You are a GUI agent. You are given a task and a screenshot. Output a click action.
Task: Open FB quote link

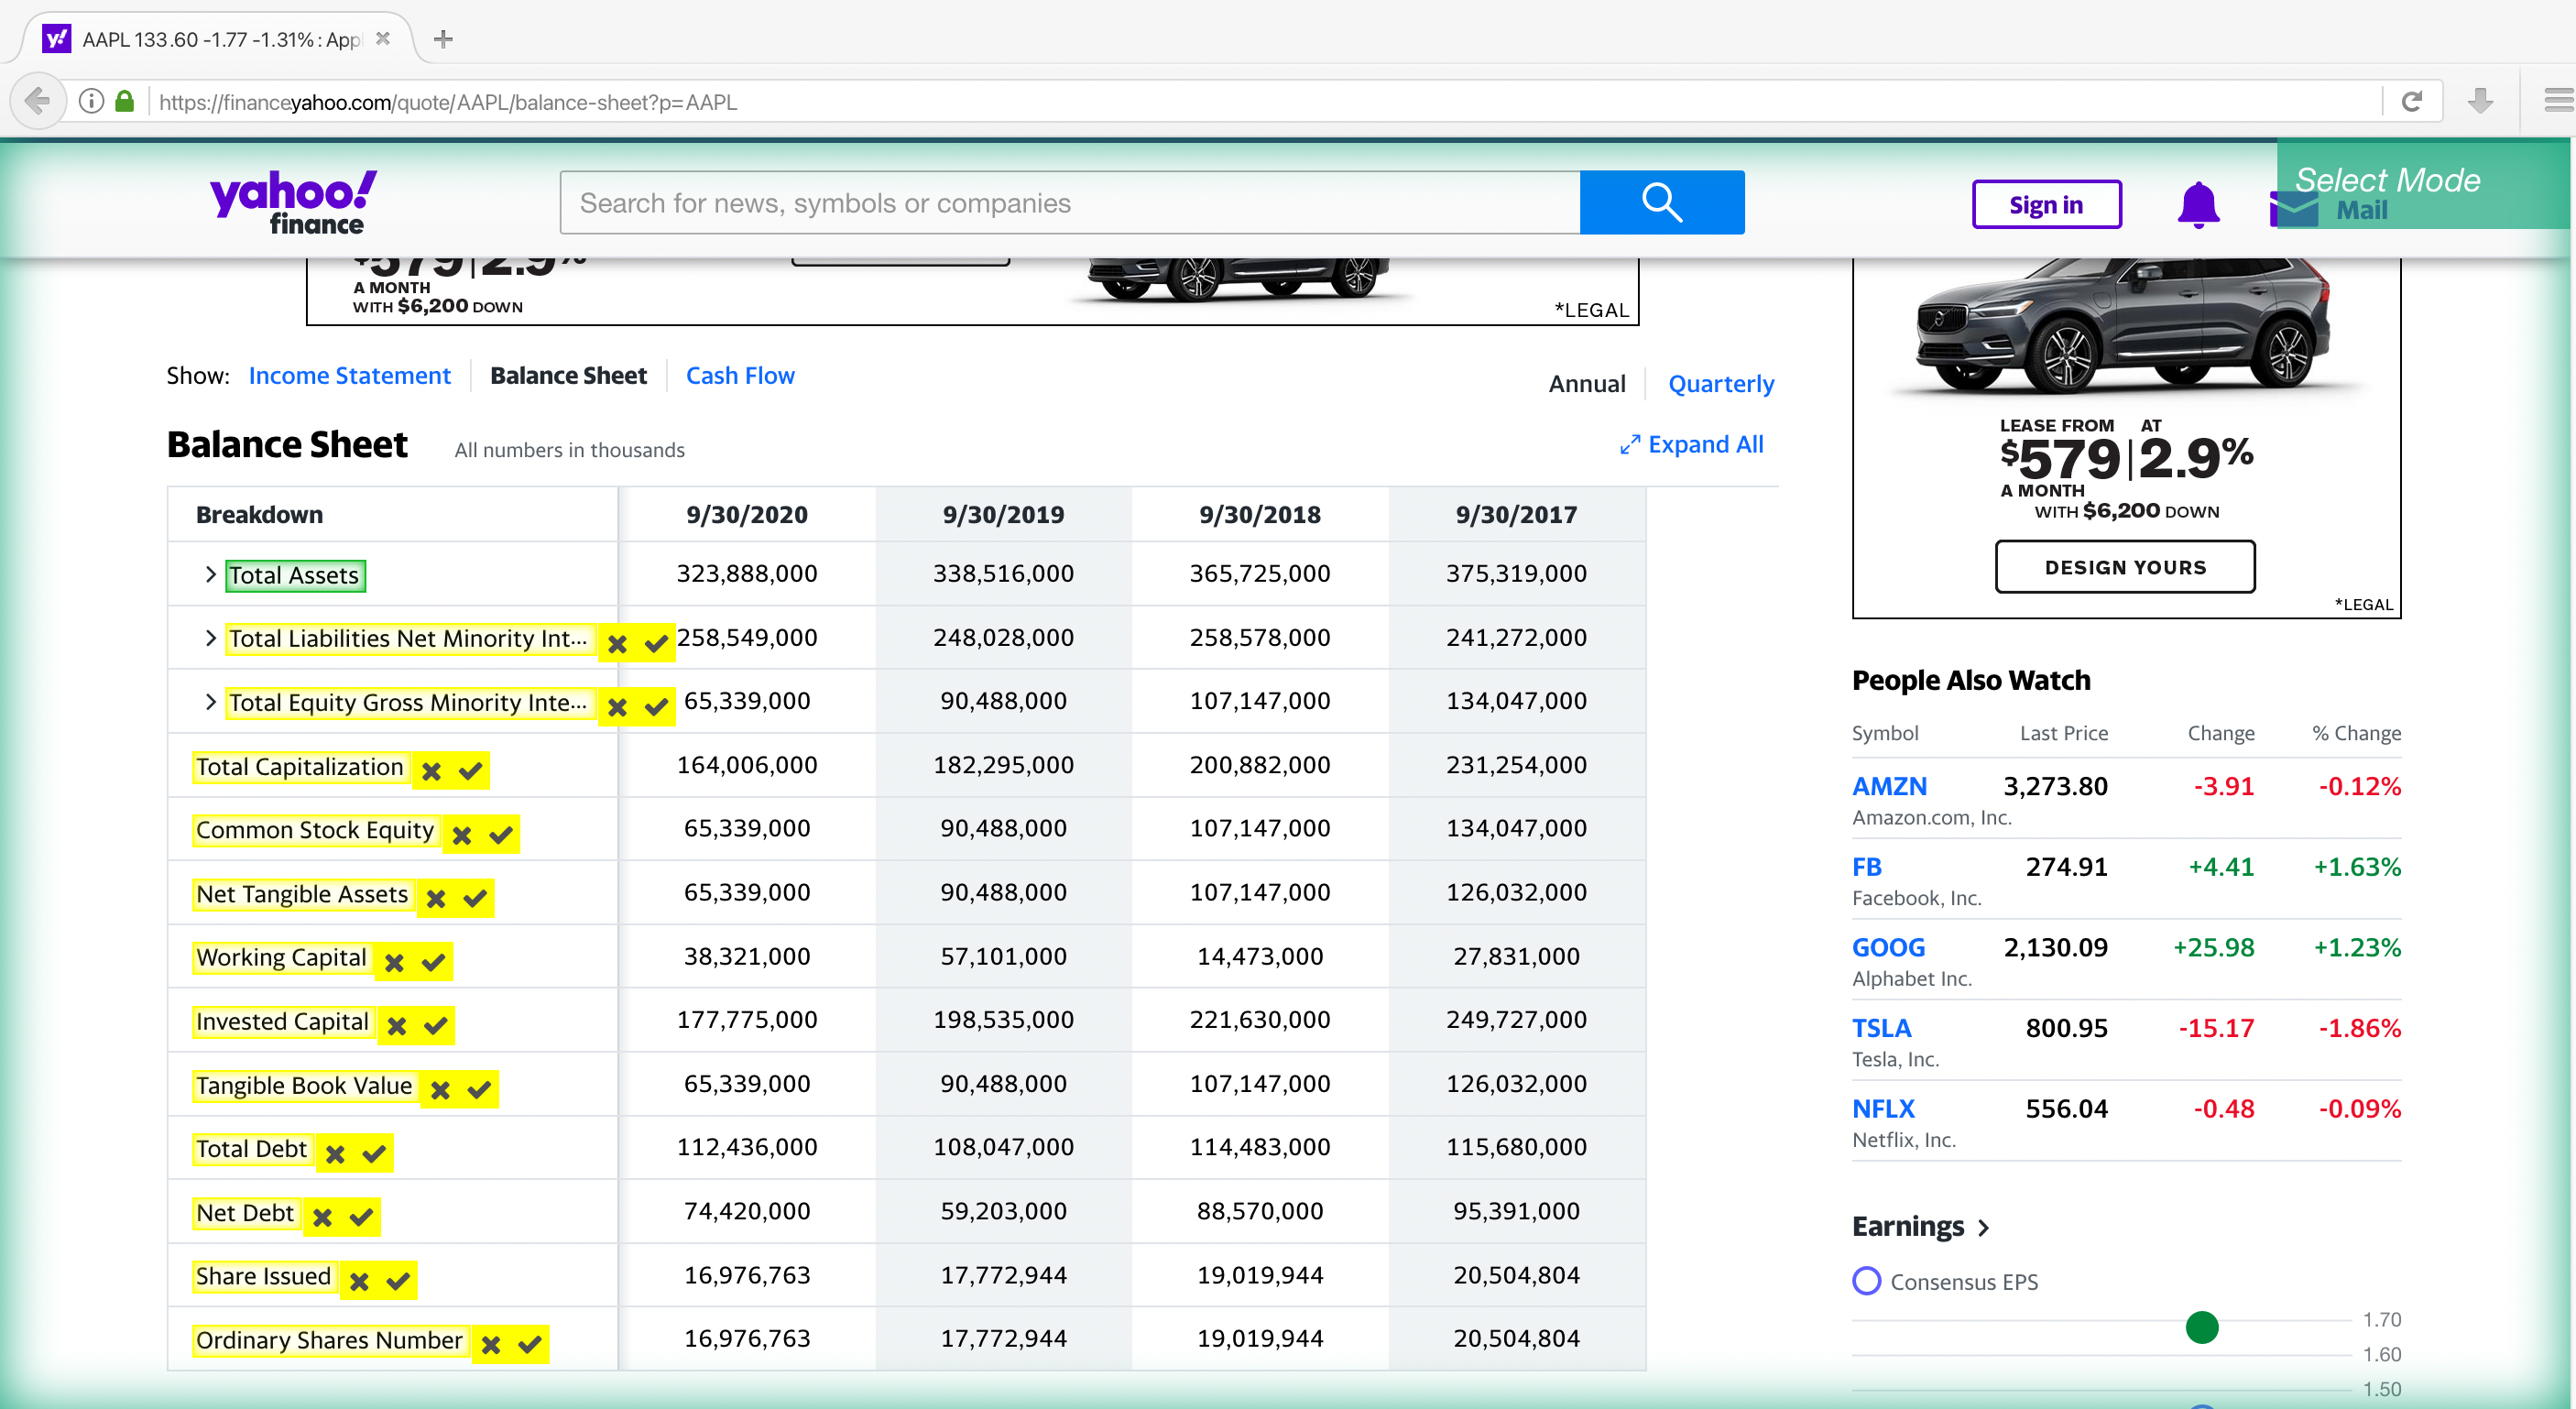pos(1866,866)
